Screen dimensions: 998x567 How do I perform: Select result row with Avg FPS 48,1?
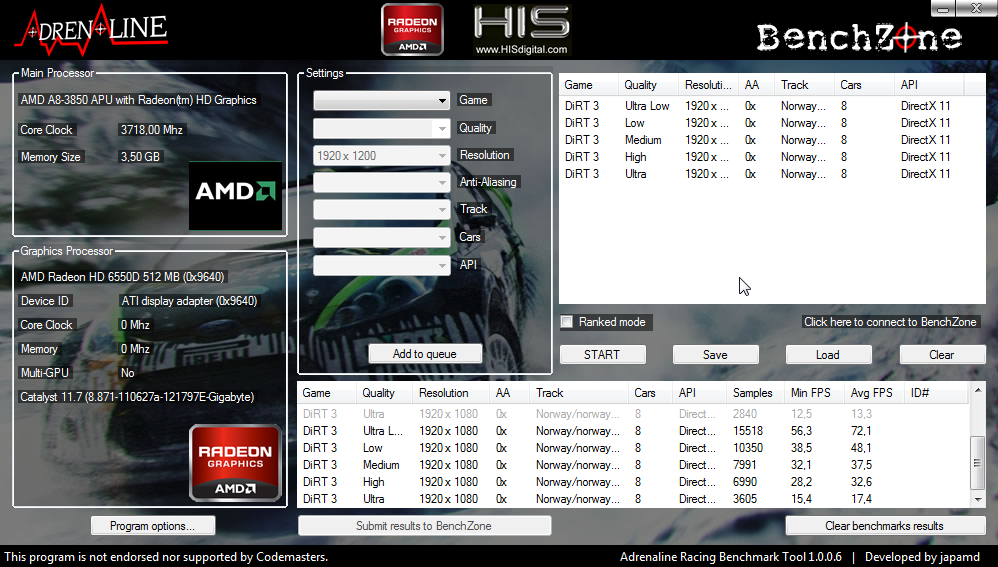pyautogui.click(x=633, y=448)
